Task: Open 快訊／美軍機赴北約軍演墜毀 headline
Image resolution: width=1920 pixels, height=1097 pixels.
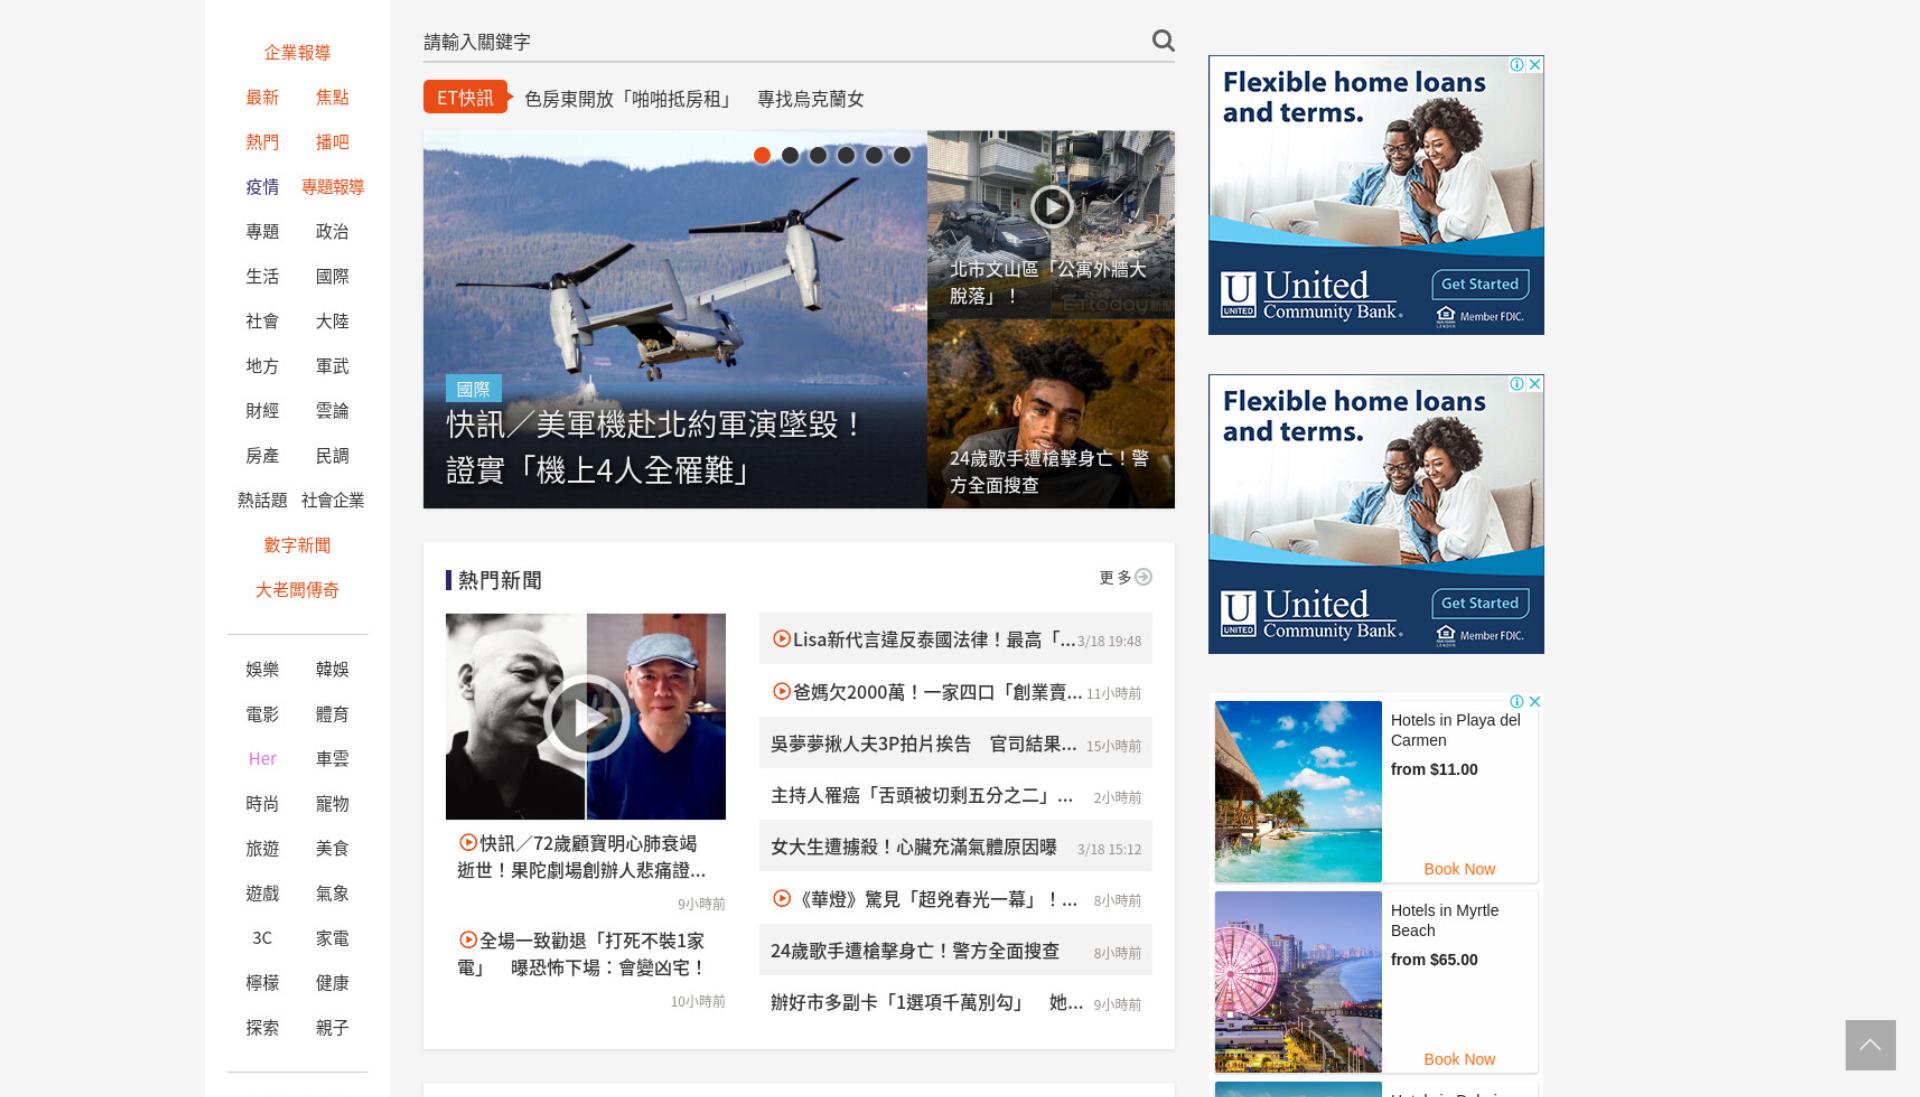Action: (654, 447)
